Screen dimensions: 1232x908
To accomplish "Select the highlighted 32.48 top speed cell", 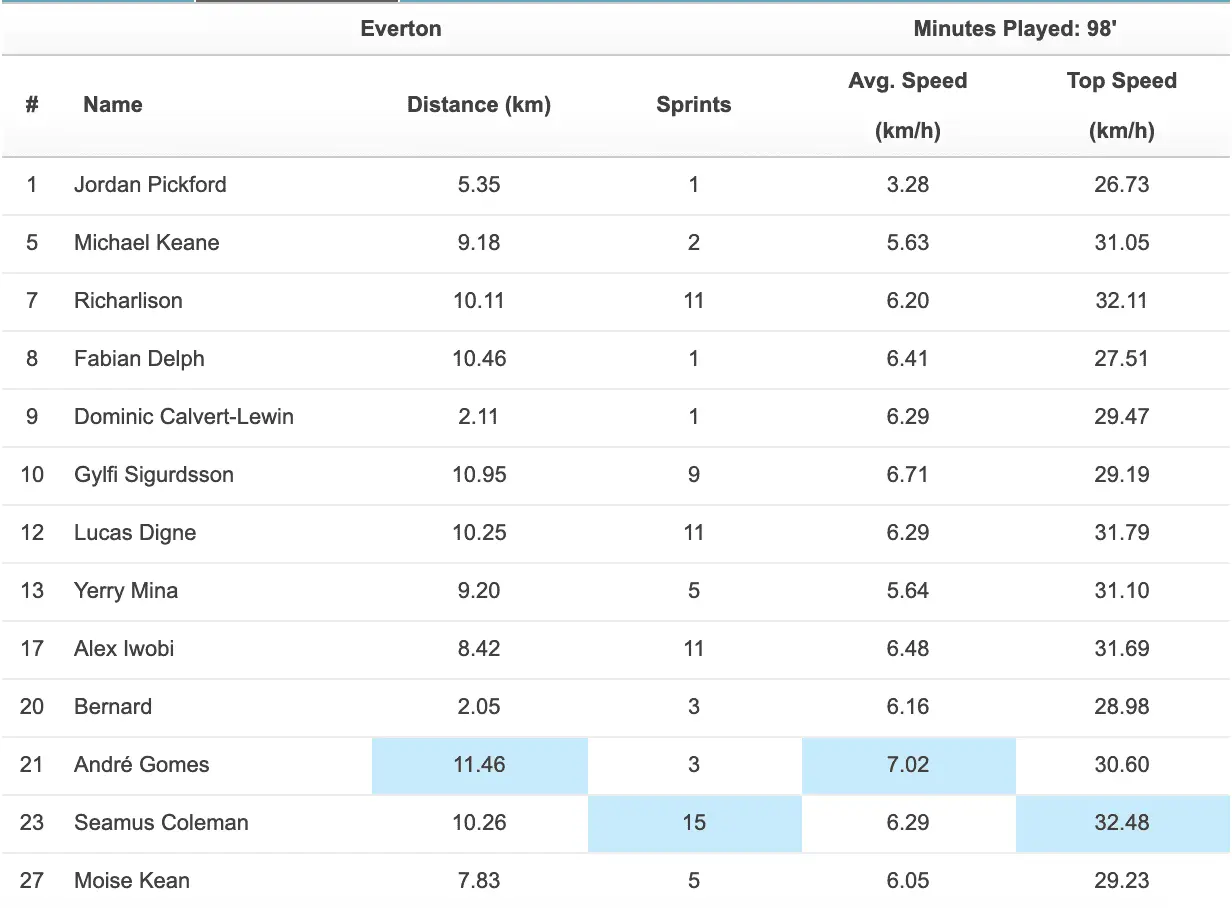I will coord(1122,823).
